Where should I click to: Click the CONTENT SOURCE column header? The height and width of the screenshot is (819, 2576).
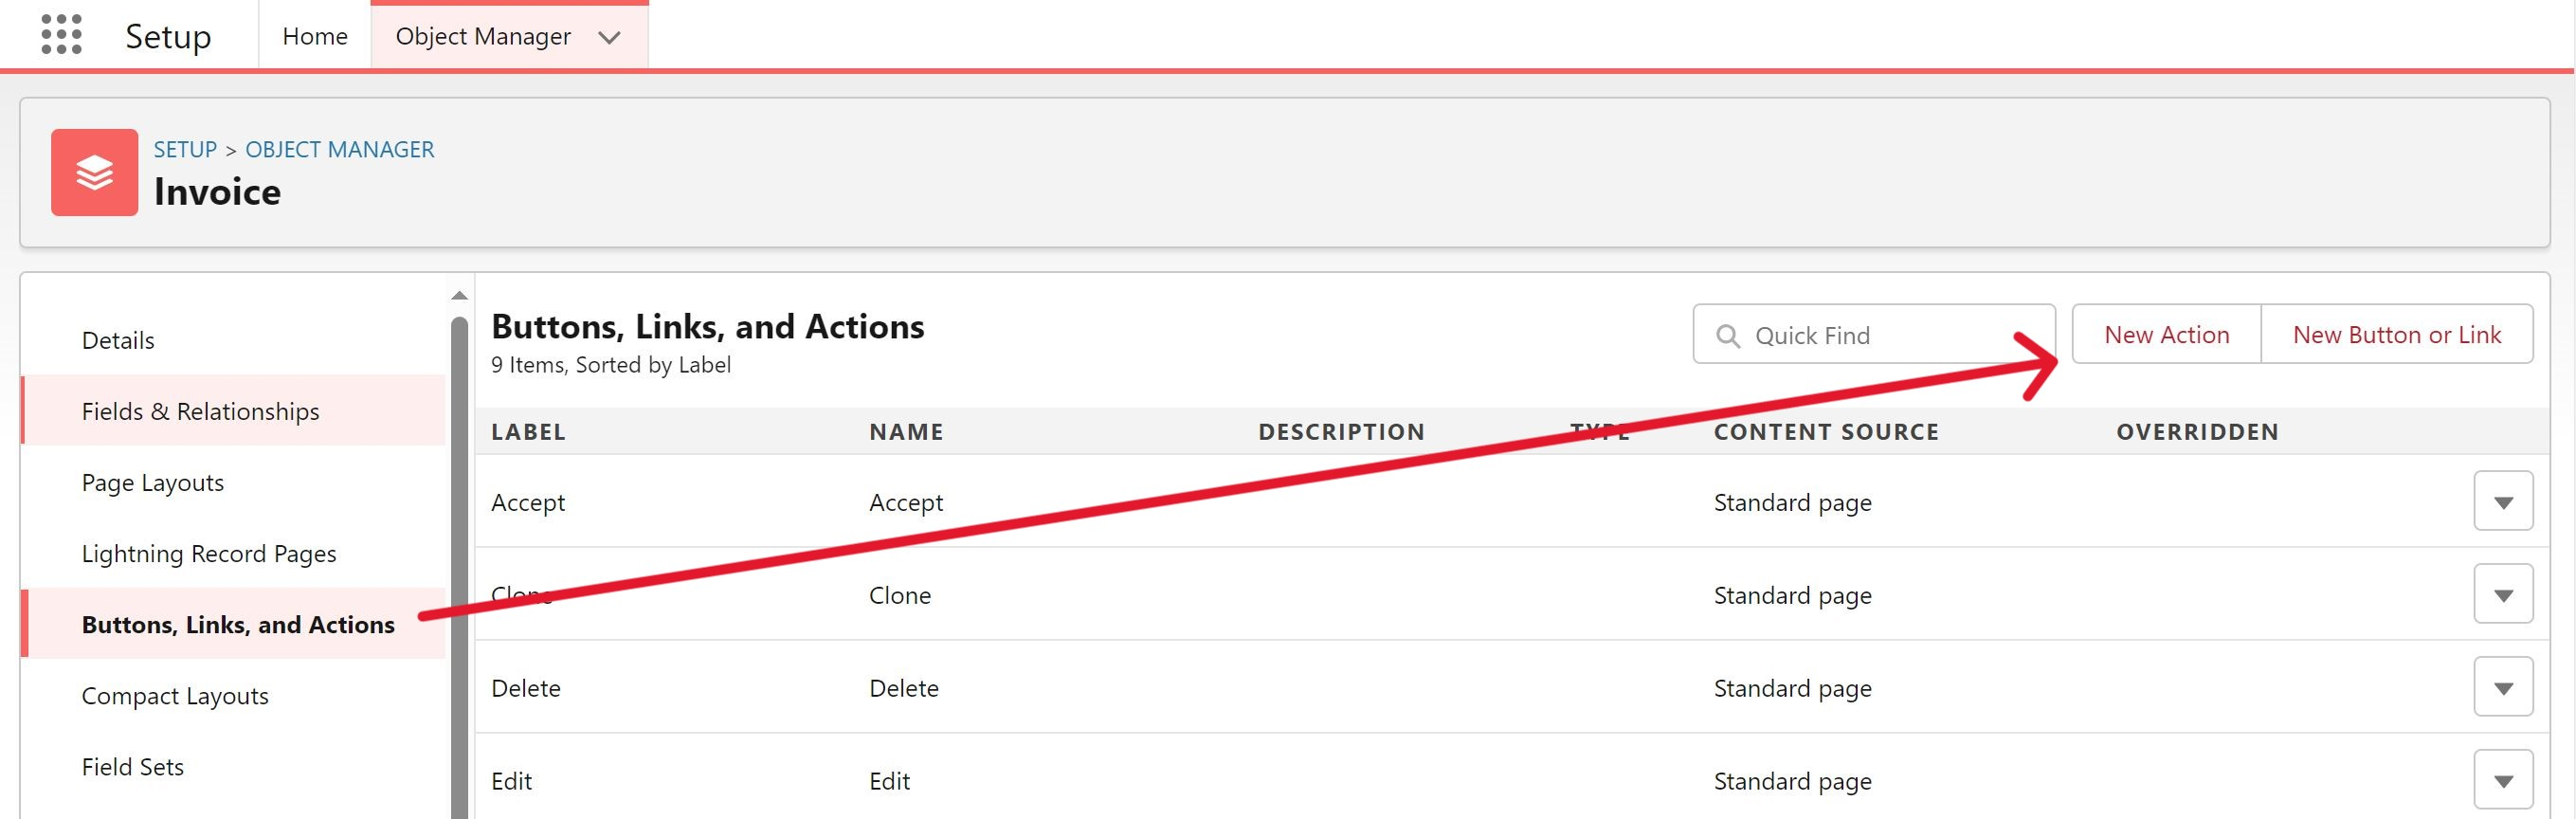coord(1826,432)
